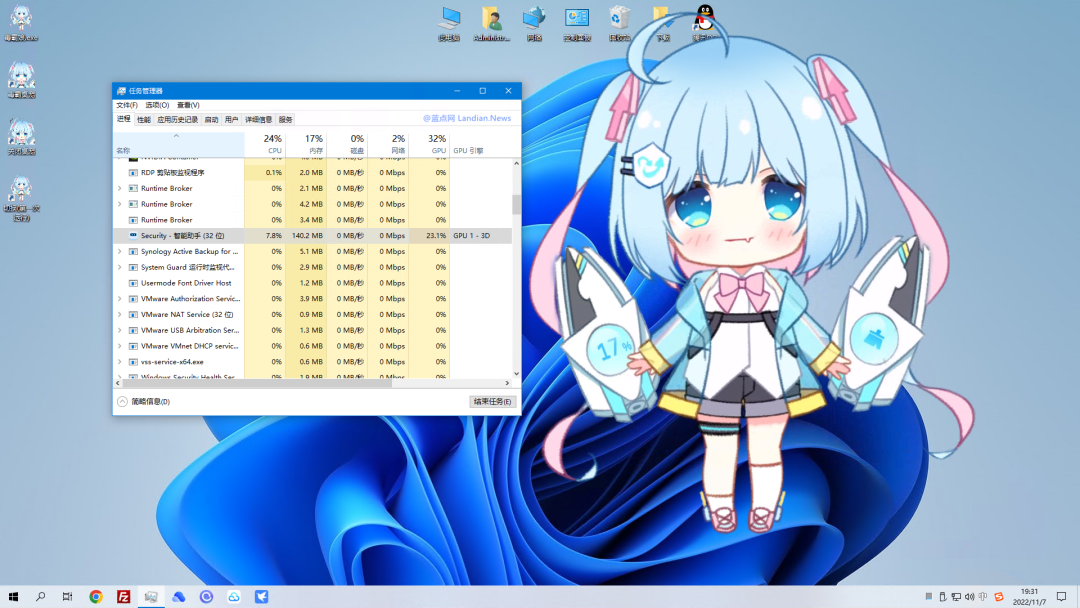Screen dimensions: 1080x608
Task: Click the vertical scrollbar thumb in process list
Action: 517,205
